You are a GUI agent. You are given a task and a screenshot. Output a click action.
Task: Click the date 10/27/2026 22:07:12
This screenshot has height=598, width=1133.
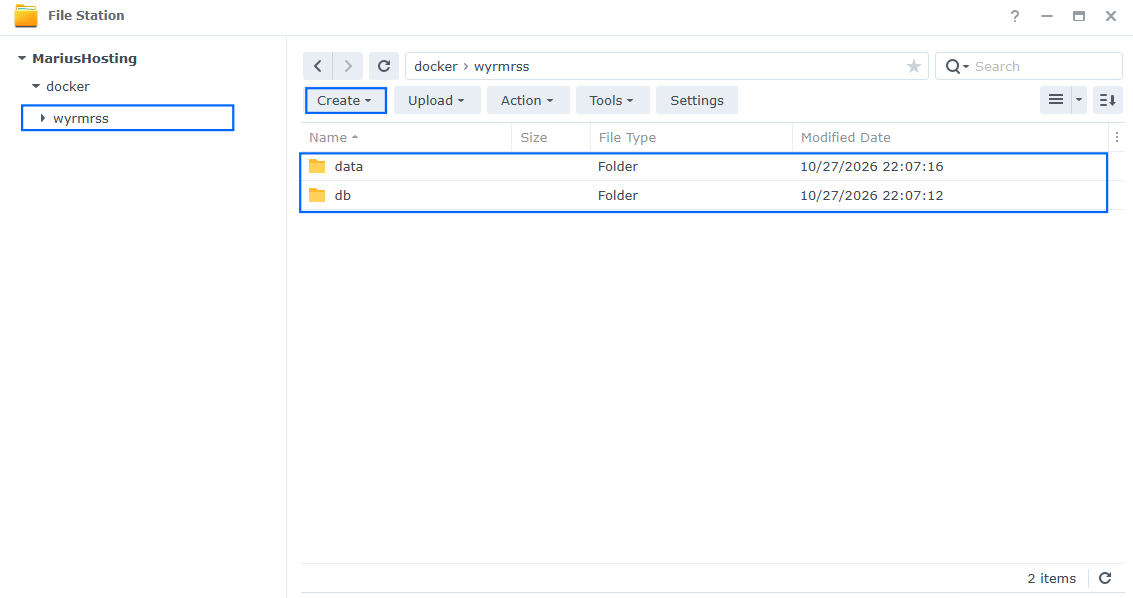871,195
